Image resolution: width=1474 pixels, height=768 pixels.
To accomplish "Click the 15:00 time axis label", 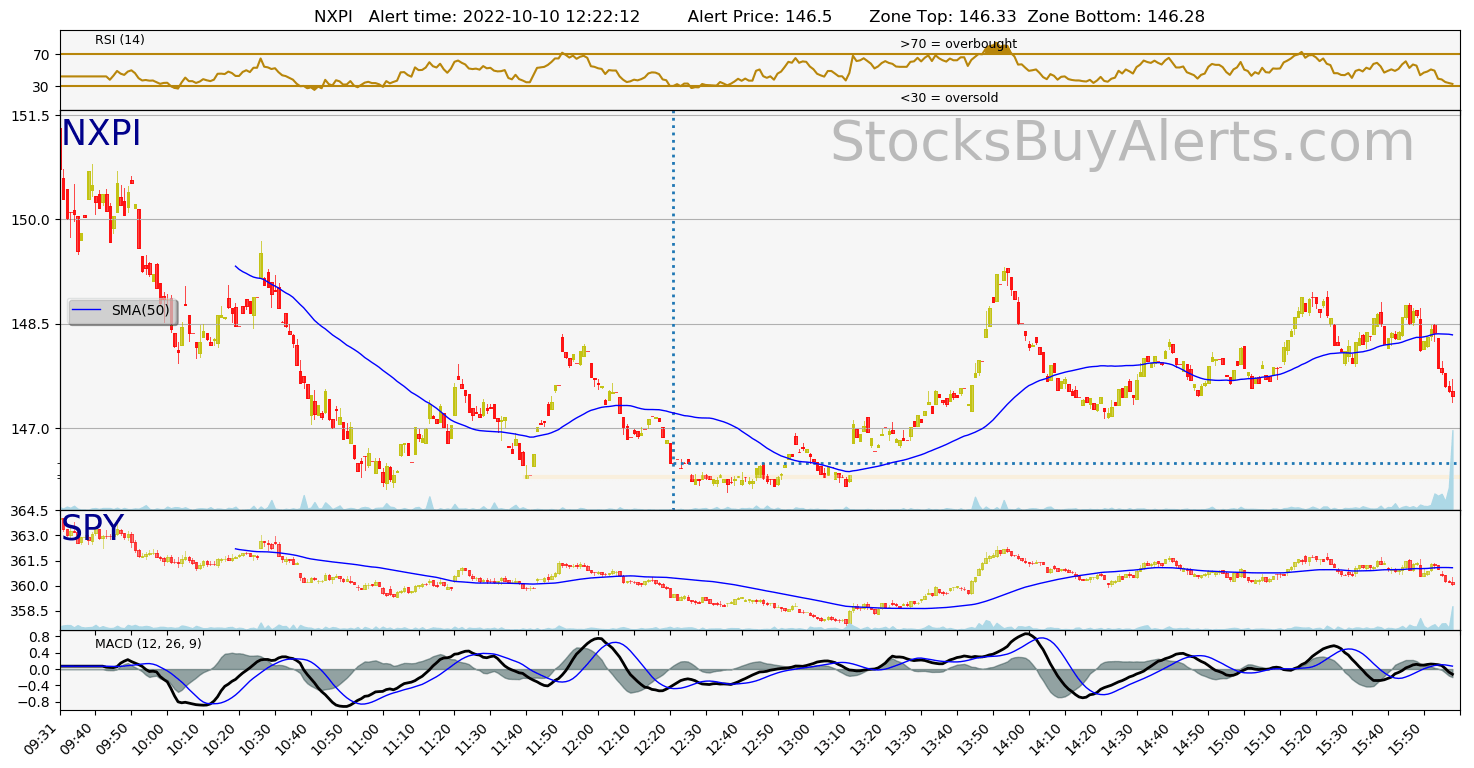I will coord(1226,738).
